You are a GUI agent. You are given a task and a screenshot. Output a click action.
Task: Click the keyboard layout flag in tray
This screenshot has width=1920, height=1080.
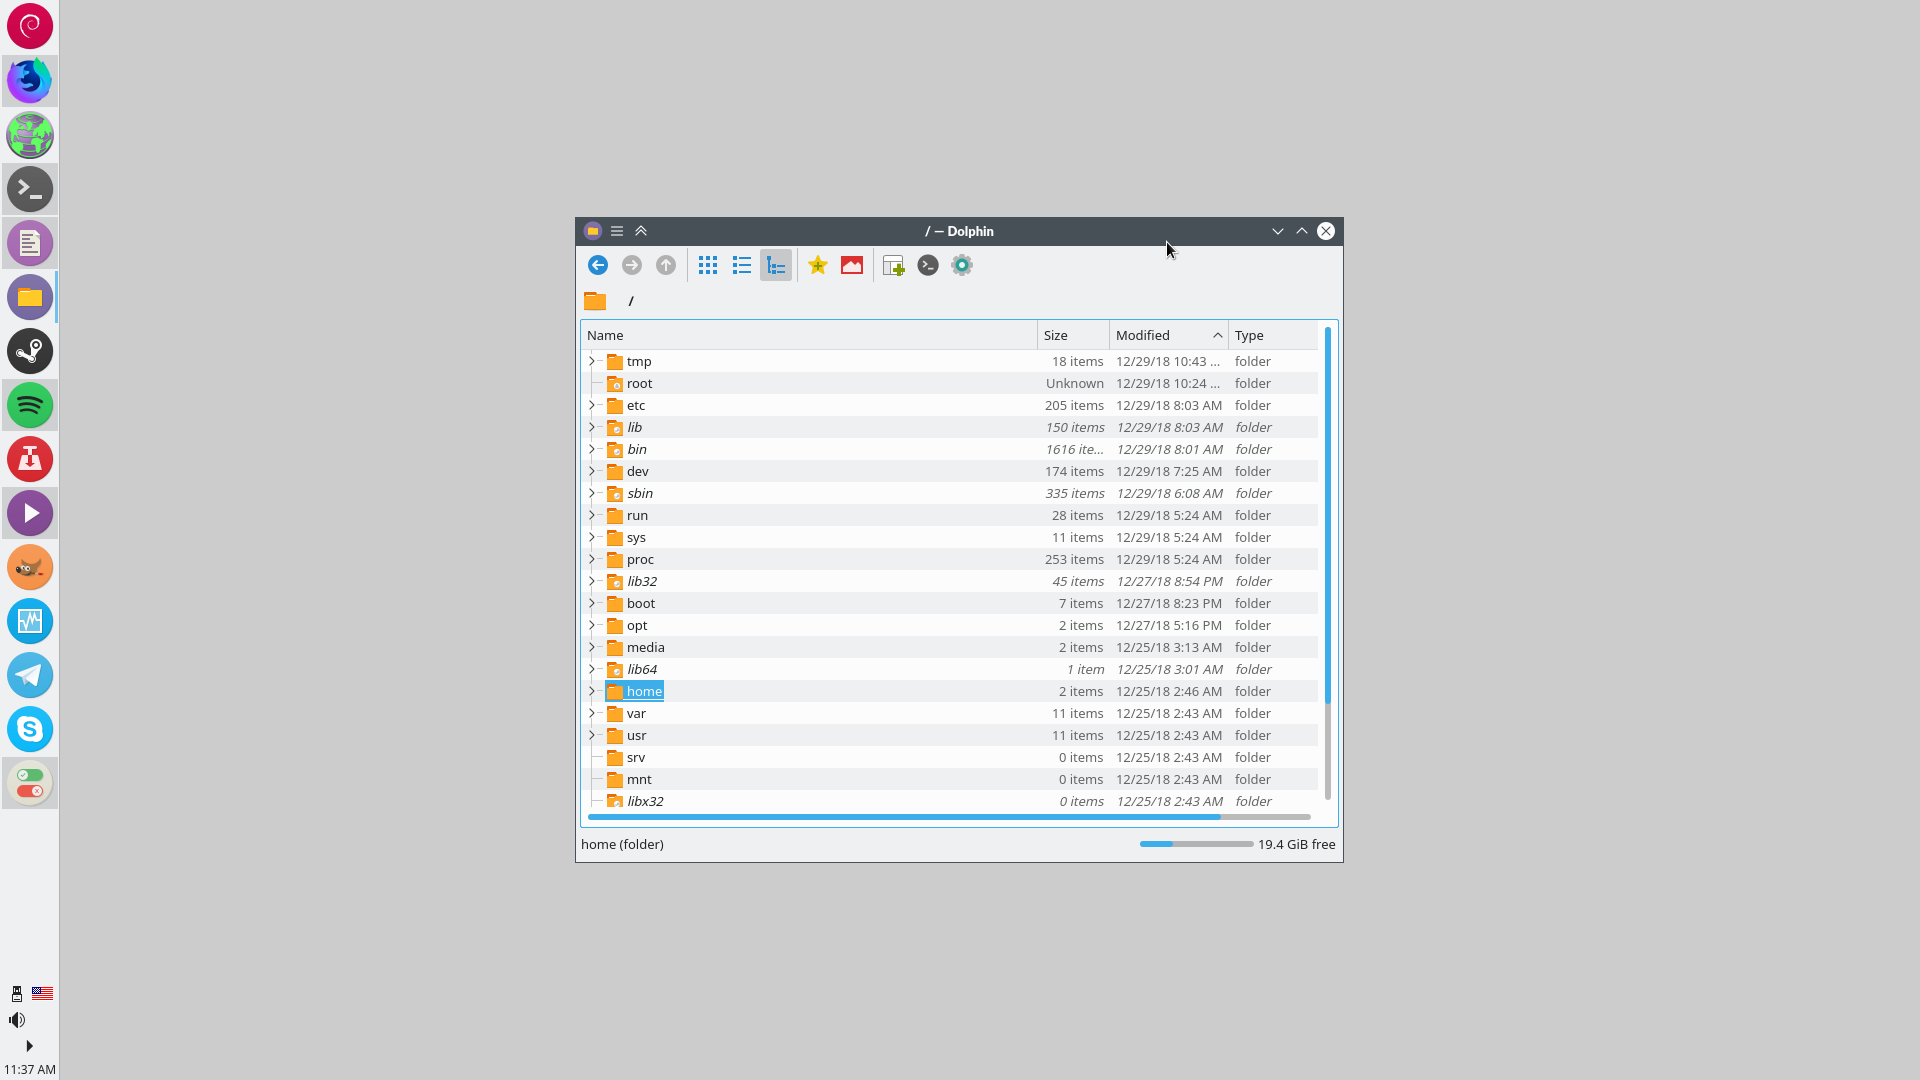click(42, 993)
